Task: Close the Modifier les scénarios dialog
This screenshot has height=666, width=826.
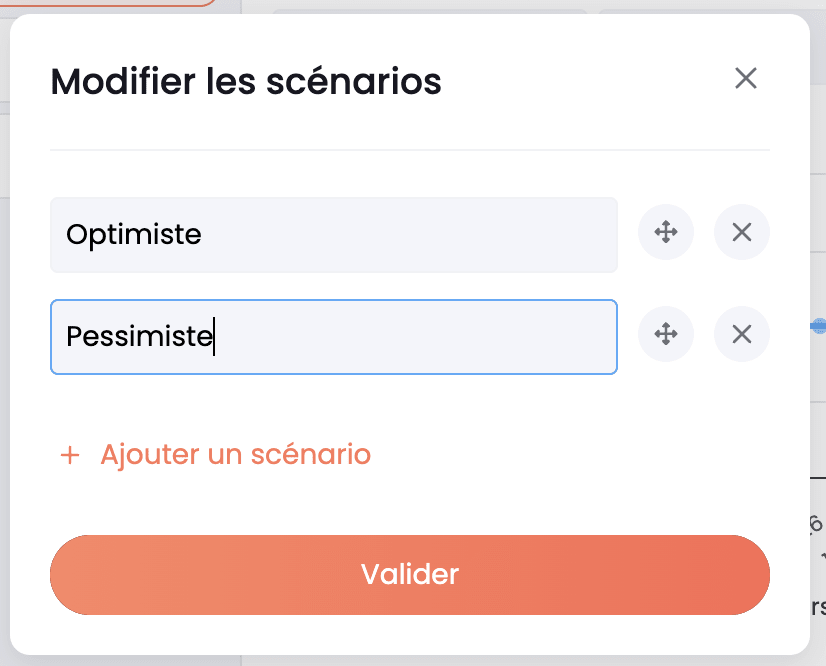Action: pyautogui.click(x=746, y=79)
